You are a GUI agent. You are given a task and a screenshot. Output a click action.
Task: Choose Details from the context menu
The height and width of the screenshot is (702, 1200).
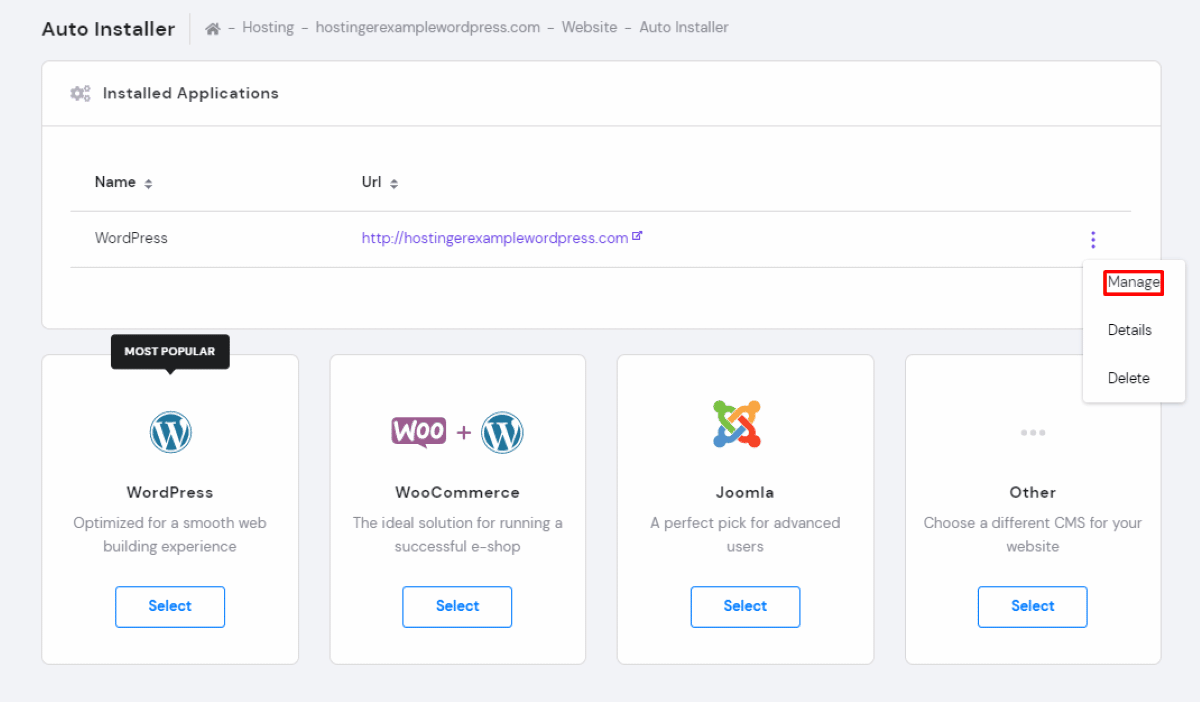coord(1129,330)
